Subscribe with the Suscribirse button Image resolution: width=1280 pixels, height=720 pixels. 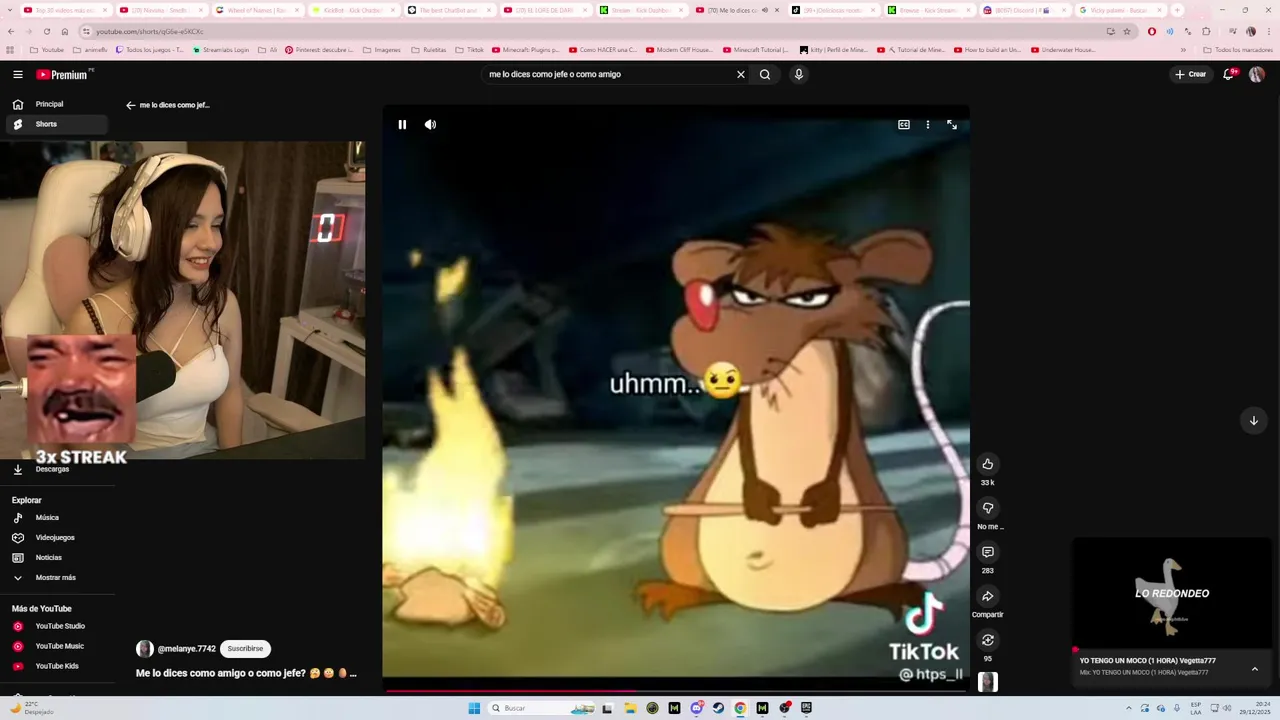[245, 649]
